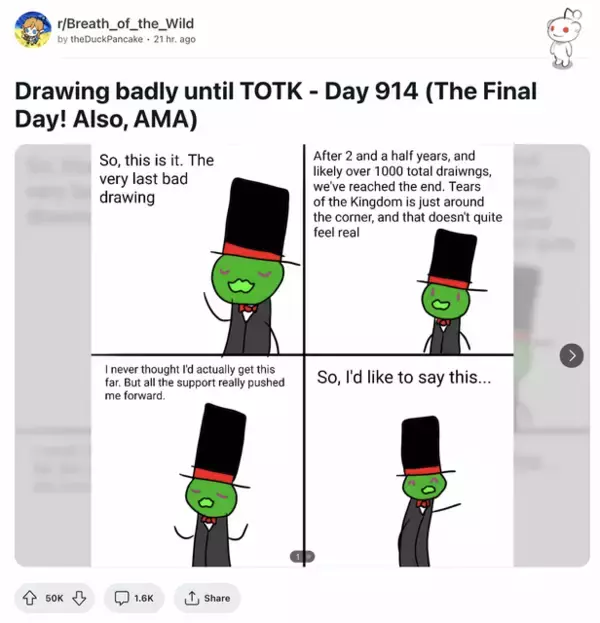Open the 'I never thought' comic panel
Screen dimensions: 600x623
(197, 461)
